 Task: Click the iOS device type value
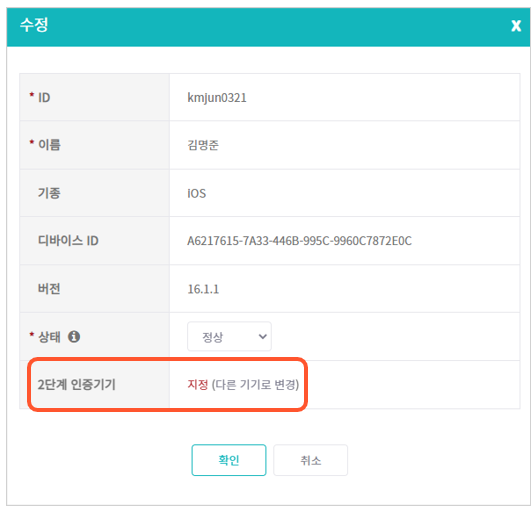click(196, 193)
